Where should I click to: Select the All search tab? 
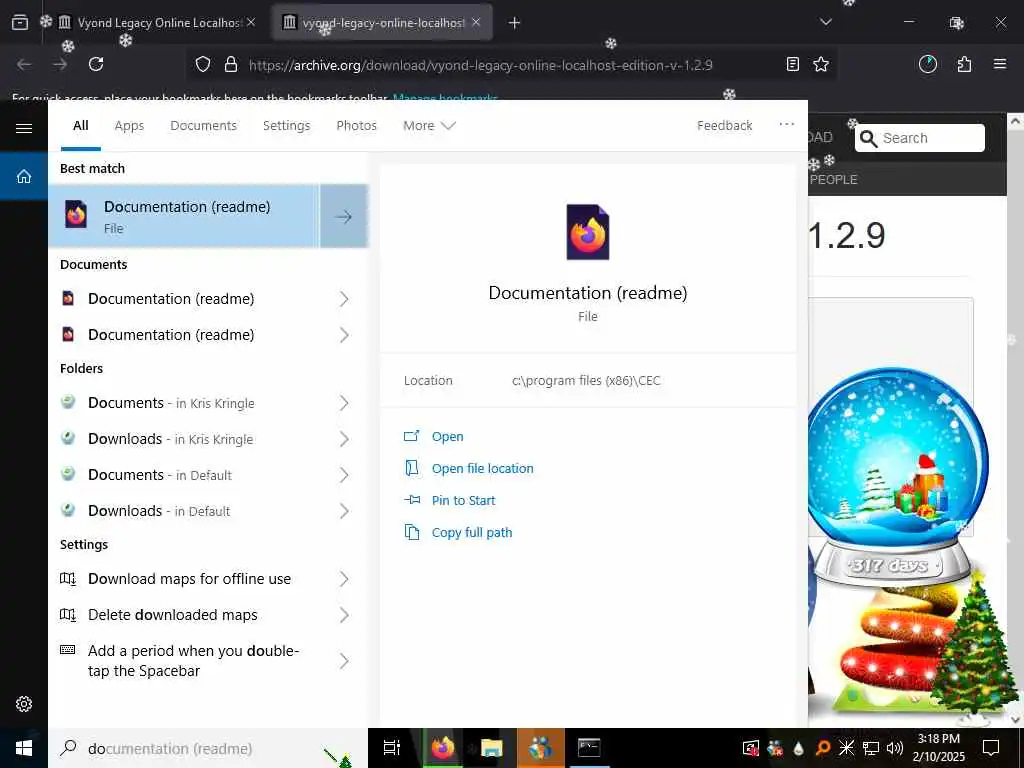point(81,125)
